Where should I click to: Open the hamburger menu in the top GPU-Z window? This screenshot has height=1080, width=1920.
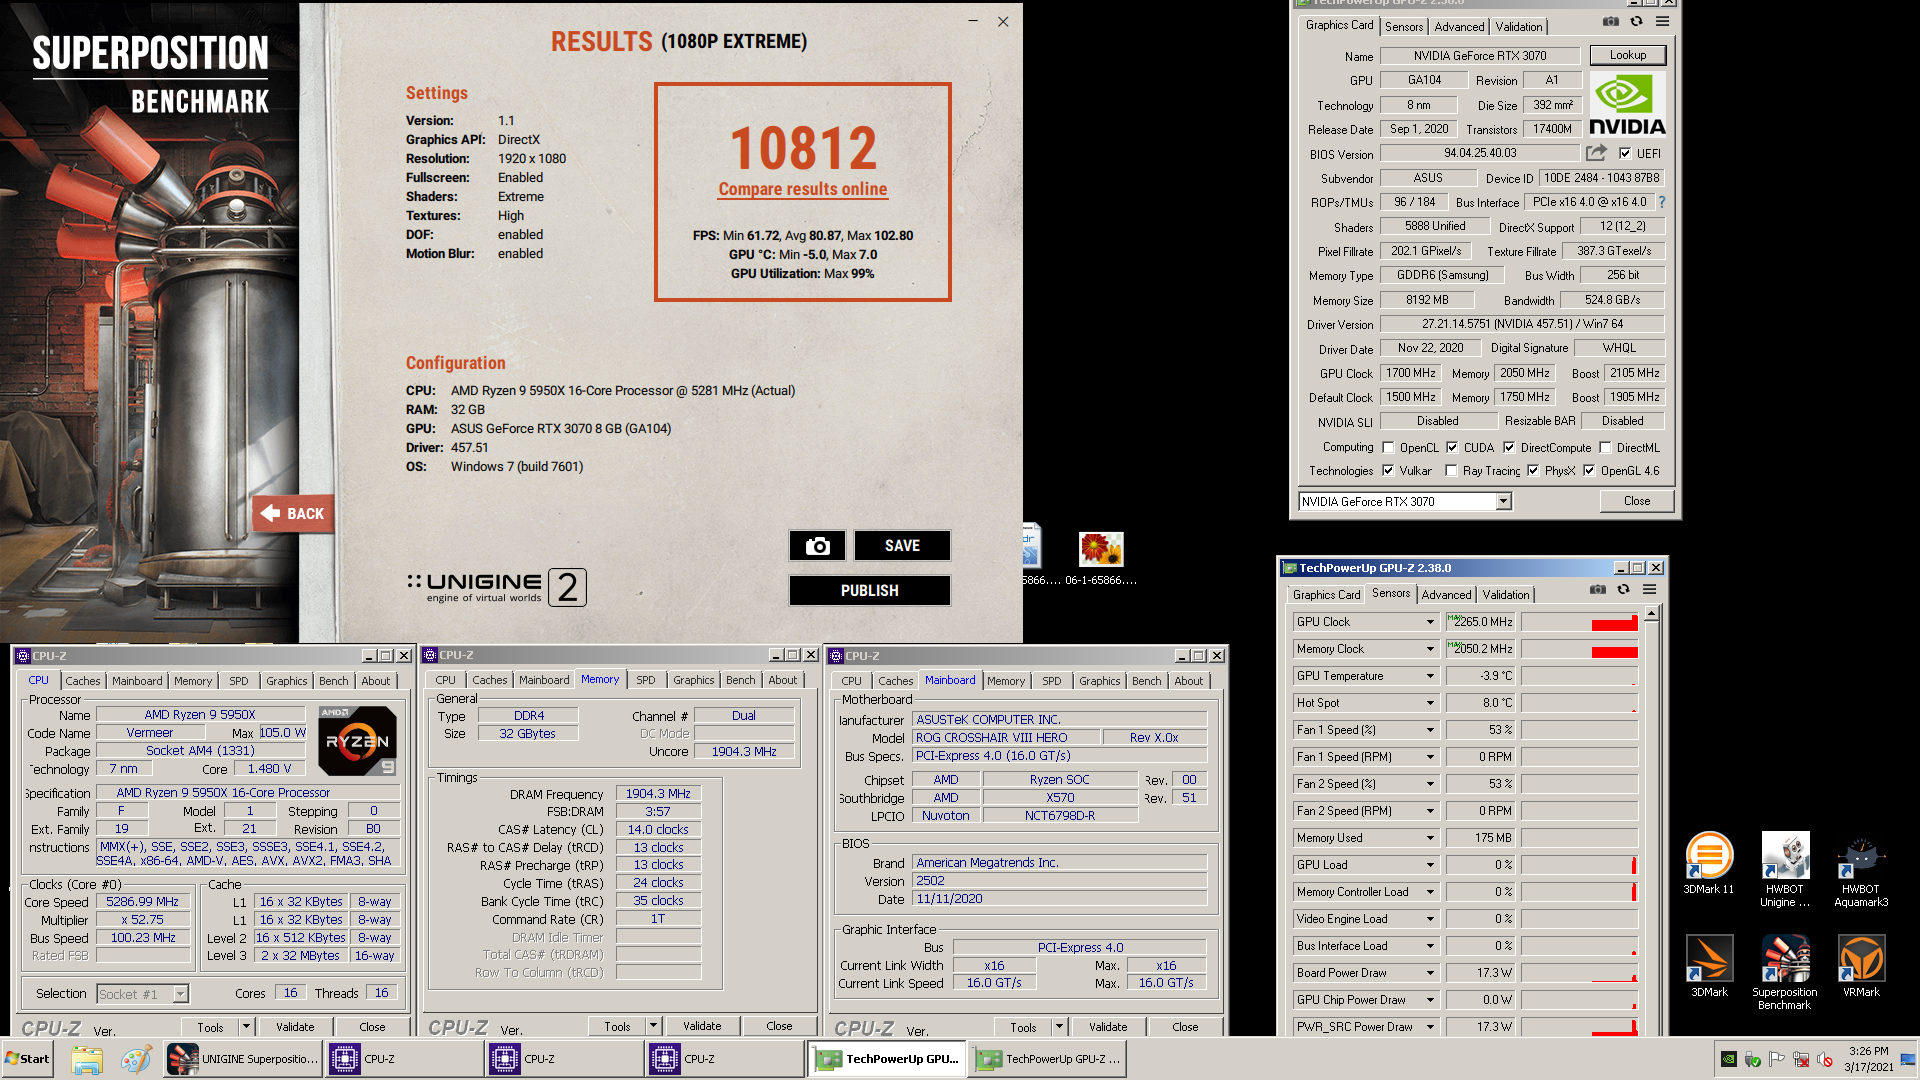pos(1662,21)
